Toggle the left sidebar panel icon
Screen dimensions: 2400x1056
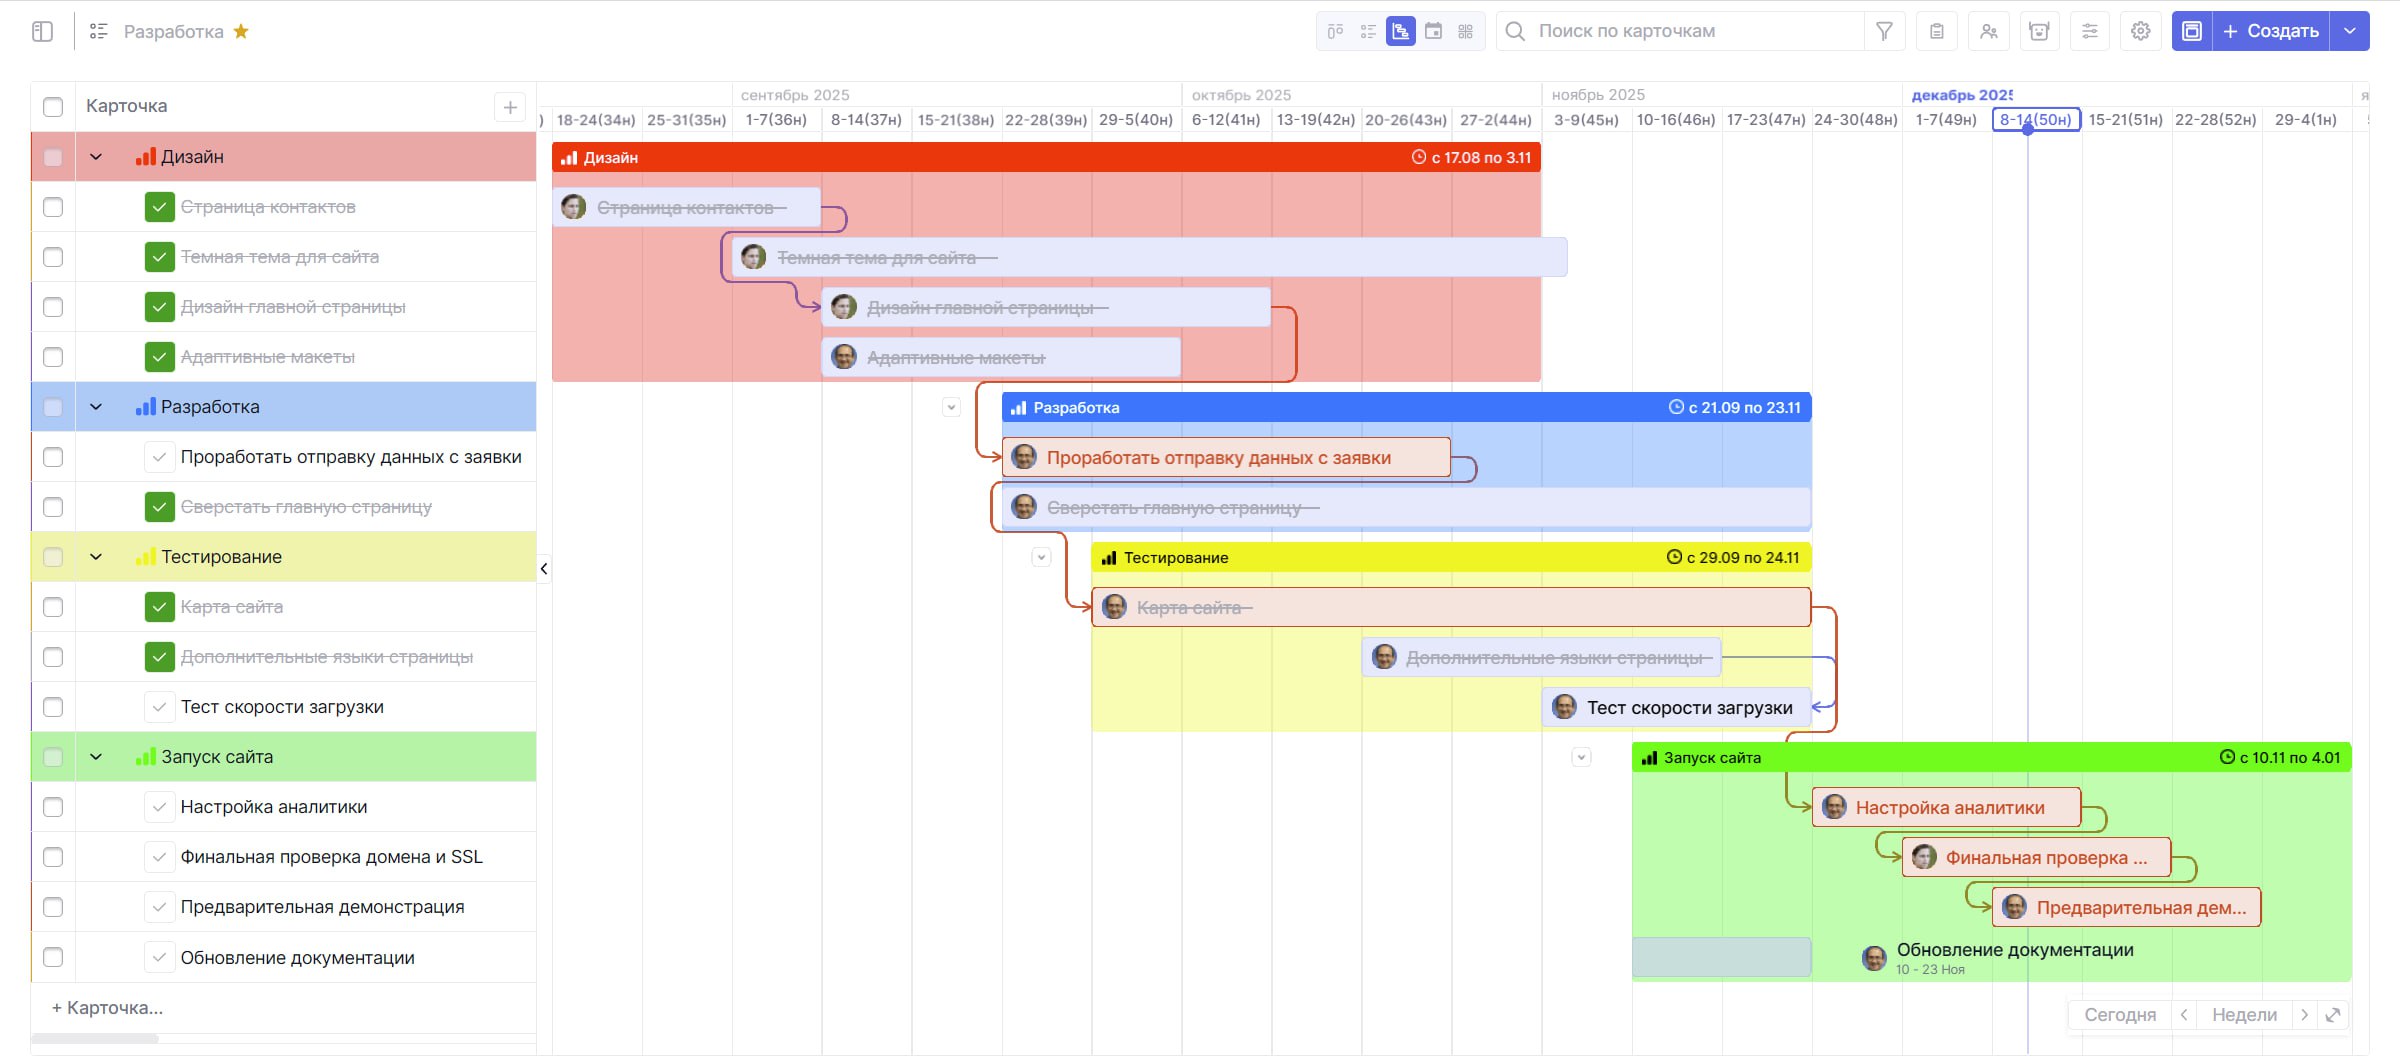42,31
